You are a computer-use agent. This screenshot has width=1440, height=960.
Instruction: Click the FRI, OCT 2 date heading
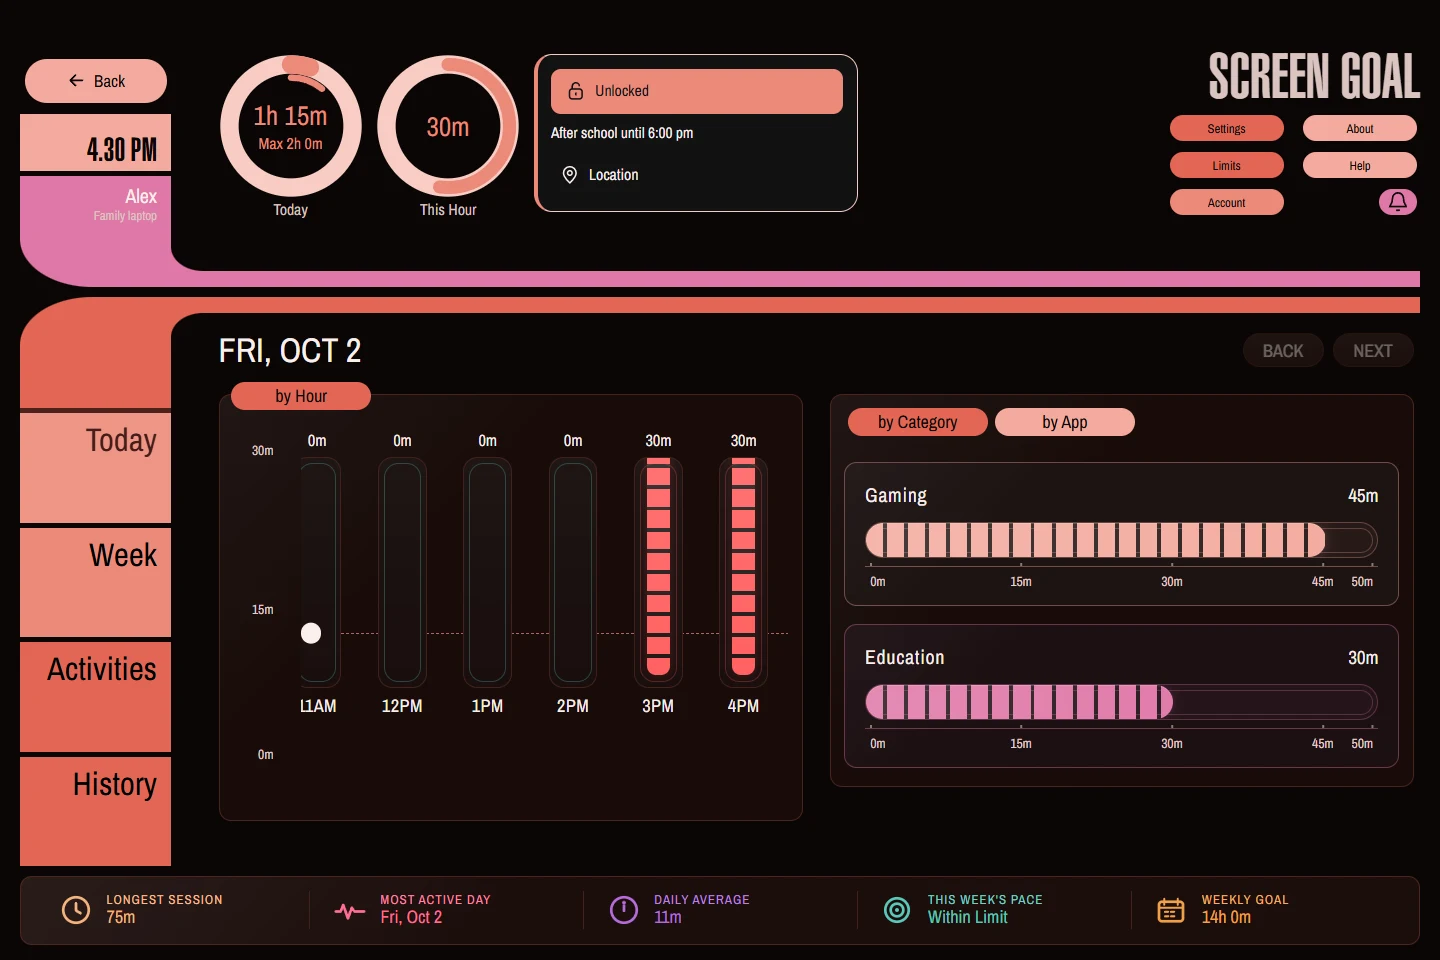290,351
